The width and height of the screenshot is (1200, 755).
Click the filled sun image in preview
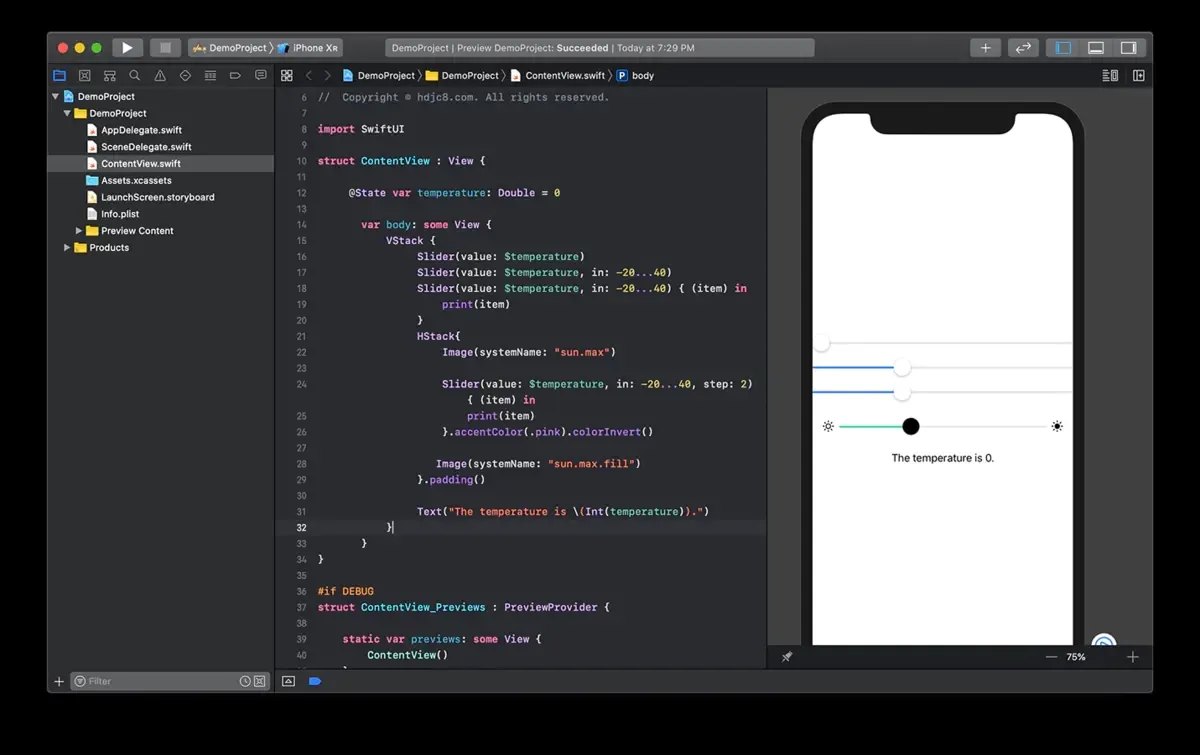tap(1057, 427)
